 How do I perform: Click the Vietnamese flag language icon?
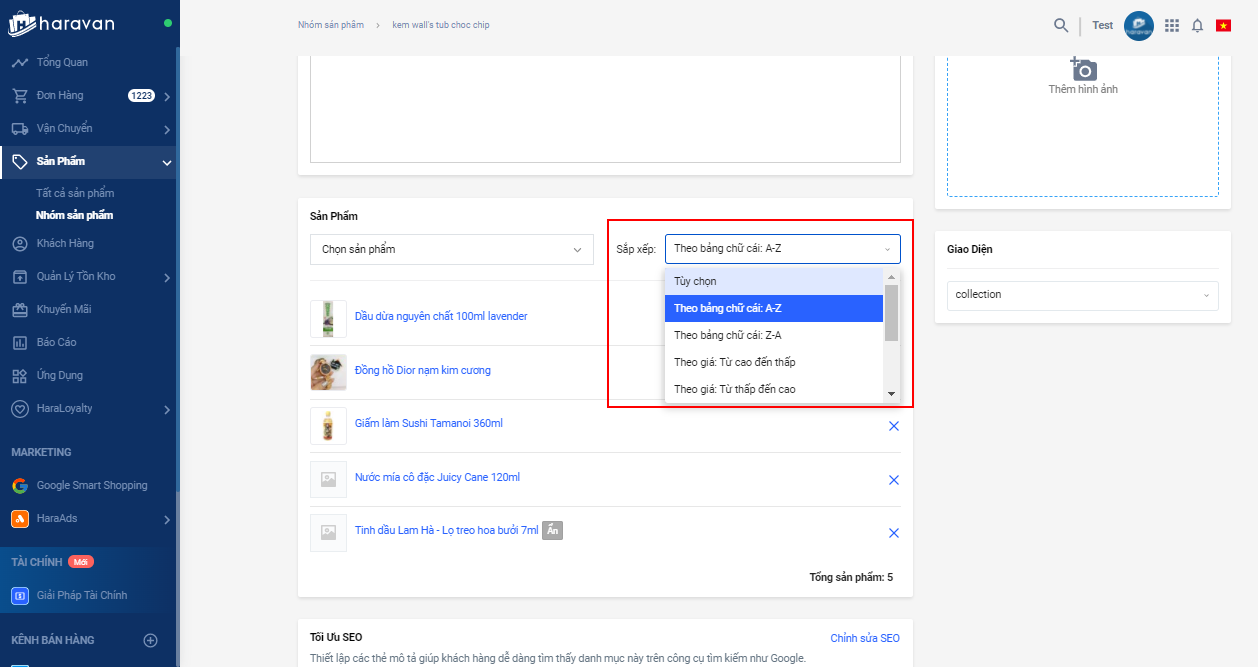(1223, 25)
